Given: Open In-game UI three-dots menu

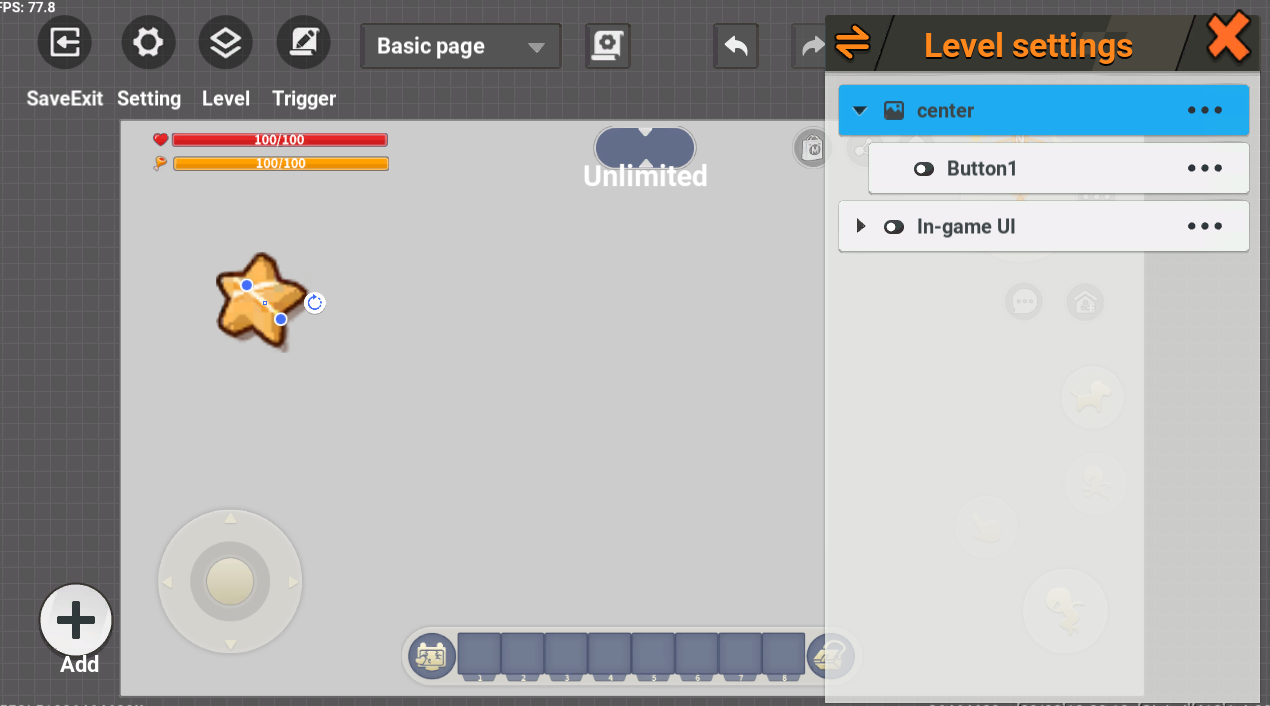Looking at the screenshot, I should (1204, 227).
